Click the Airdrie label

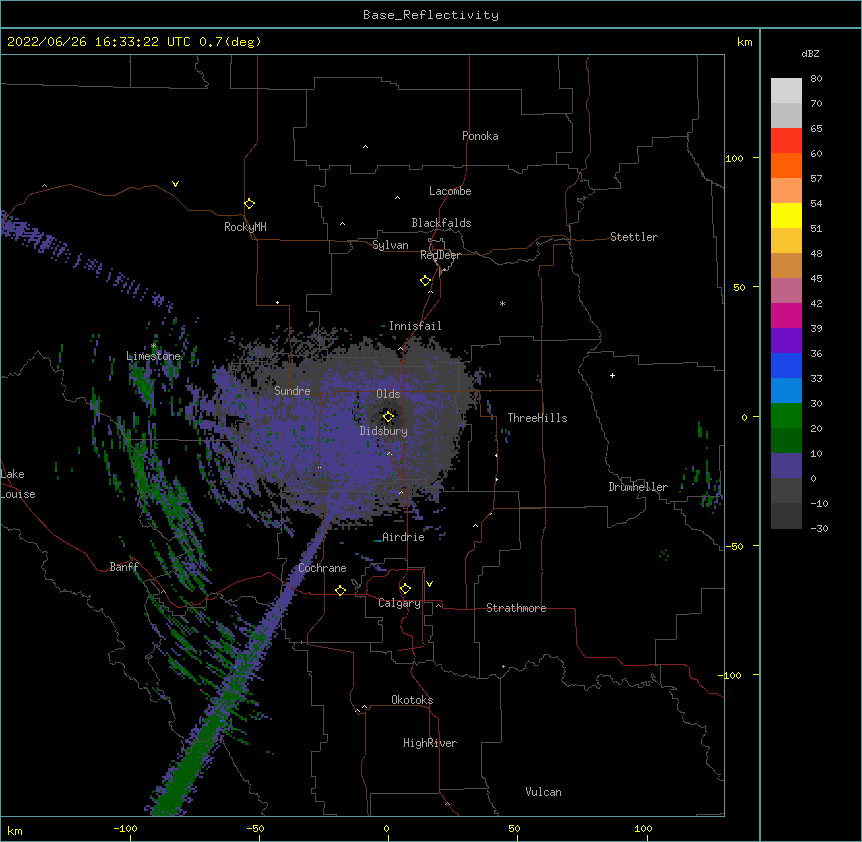(x=404, y=537)
